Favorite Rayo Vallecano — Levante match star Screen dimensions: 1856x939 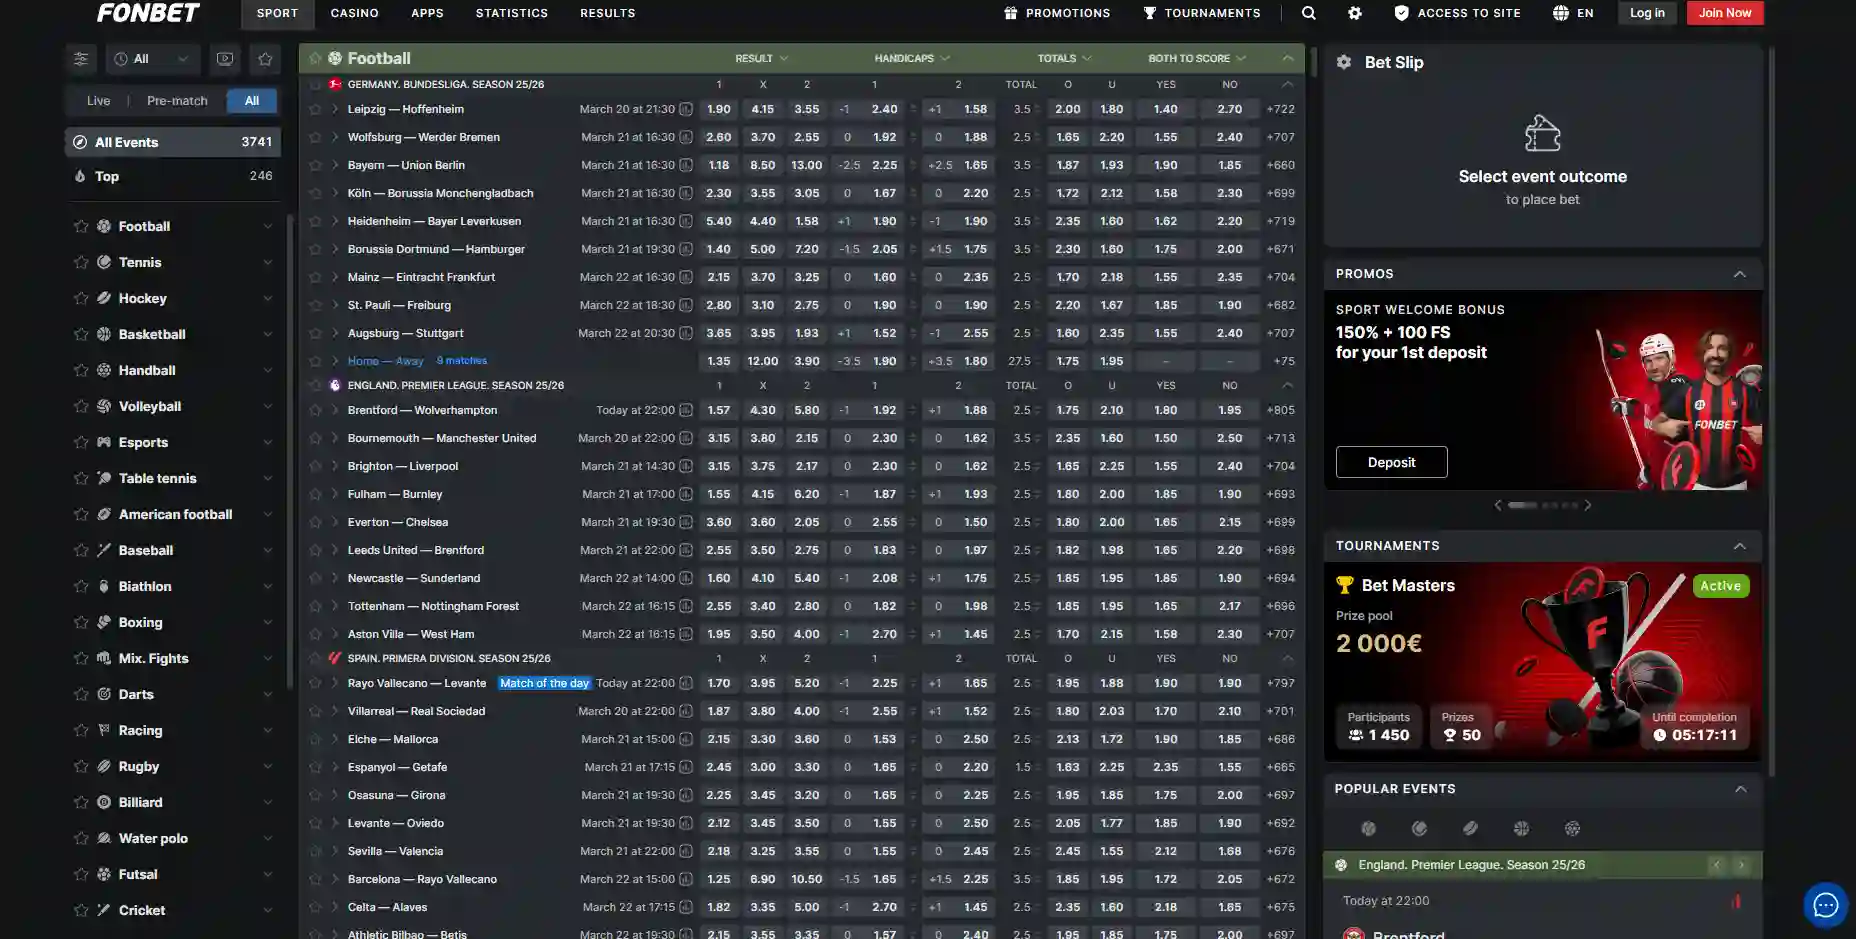(315, 683)
